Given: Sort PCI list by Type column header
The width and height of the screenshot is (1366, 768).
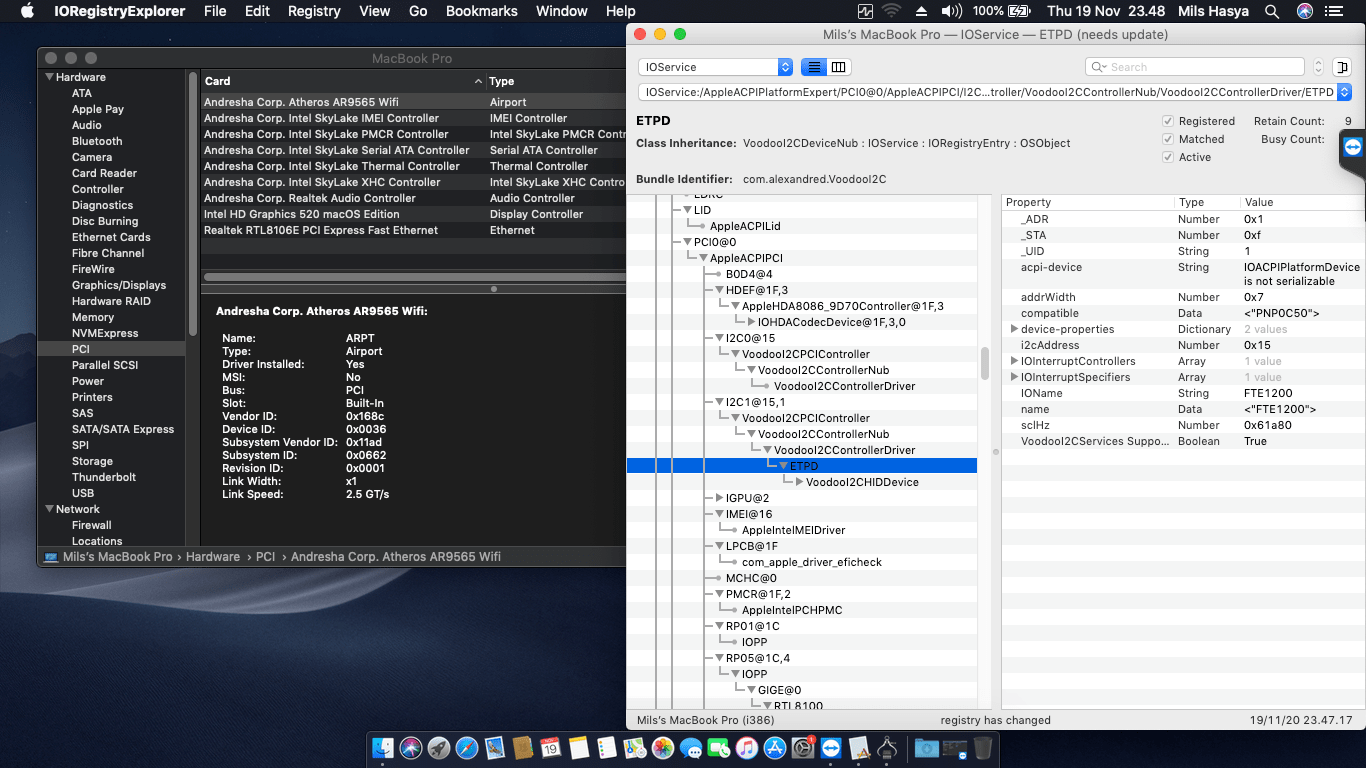Looking at the screenshot, I should pos(556,81).
